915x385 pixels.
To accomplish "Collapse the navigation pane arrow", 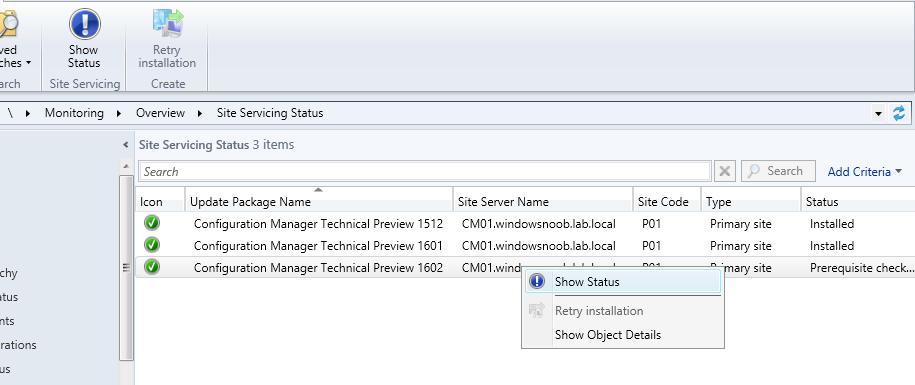I will pos(125,145).
